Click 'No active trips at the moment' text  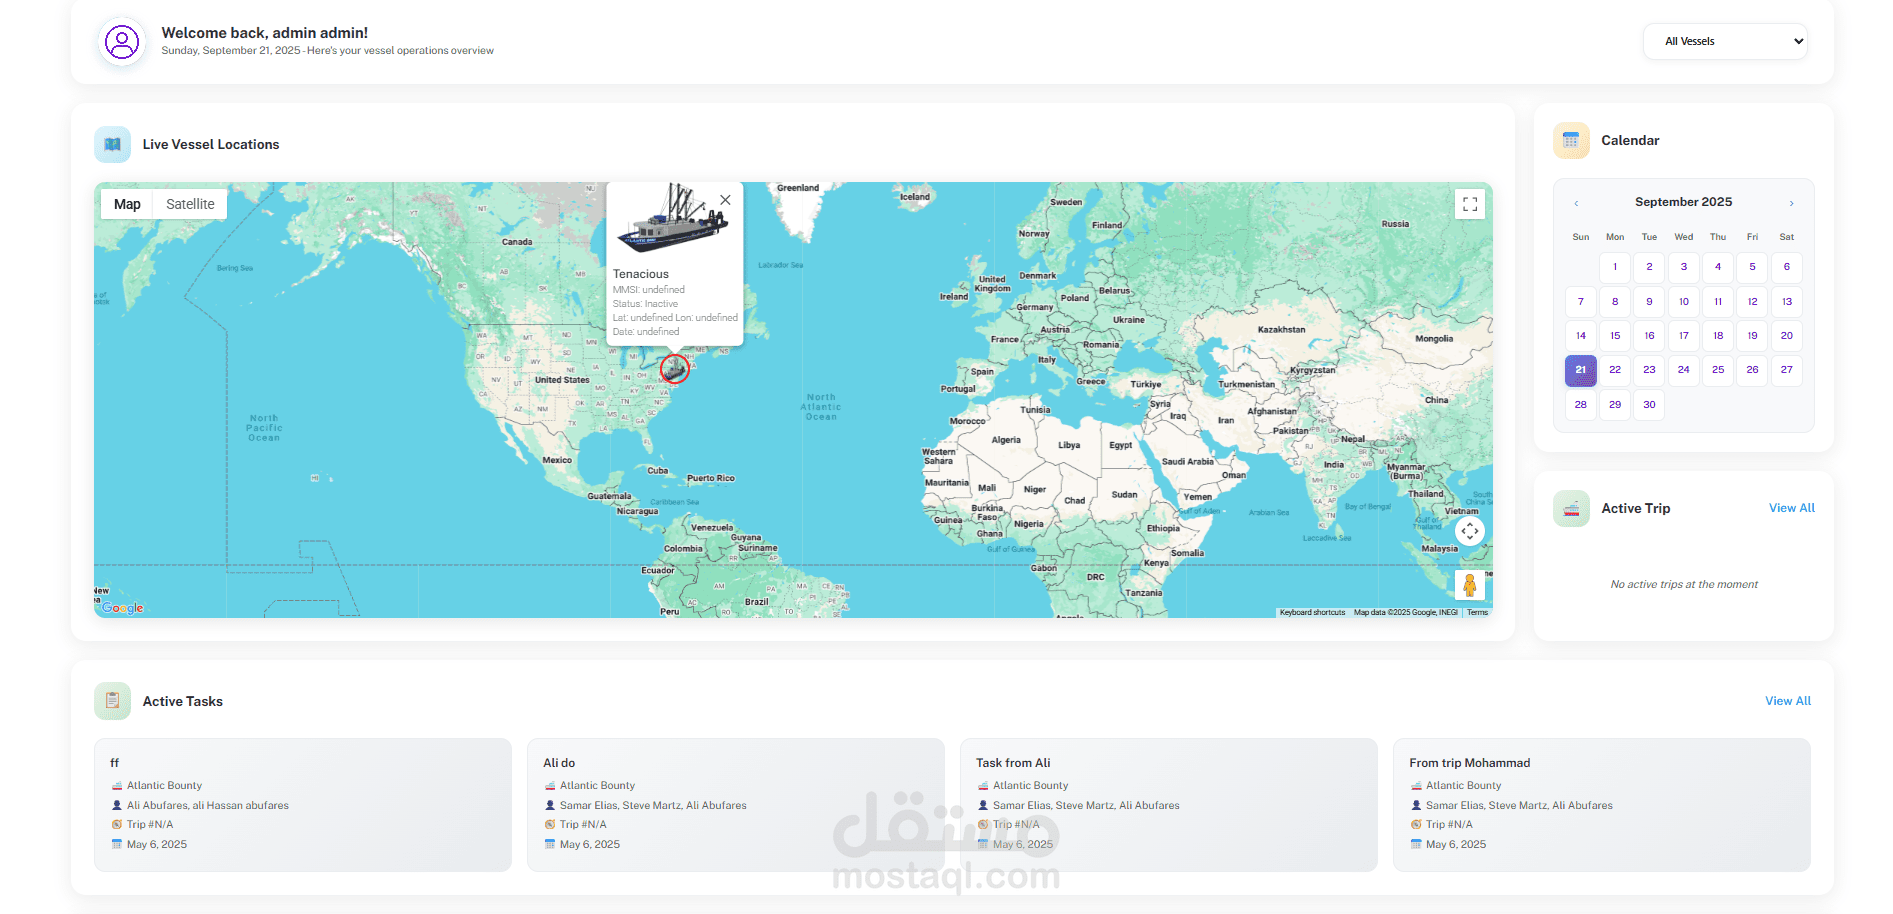coord(1684,585)
